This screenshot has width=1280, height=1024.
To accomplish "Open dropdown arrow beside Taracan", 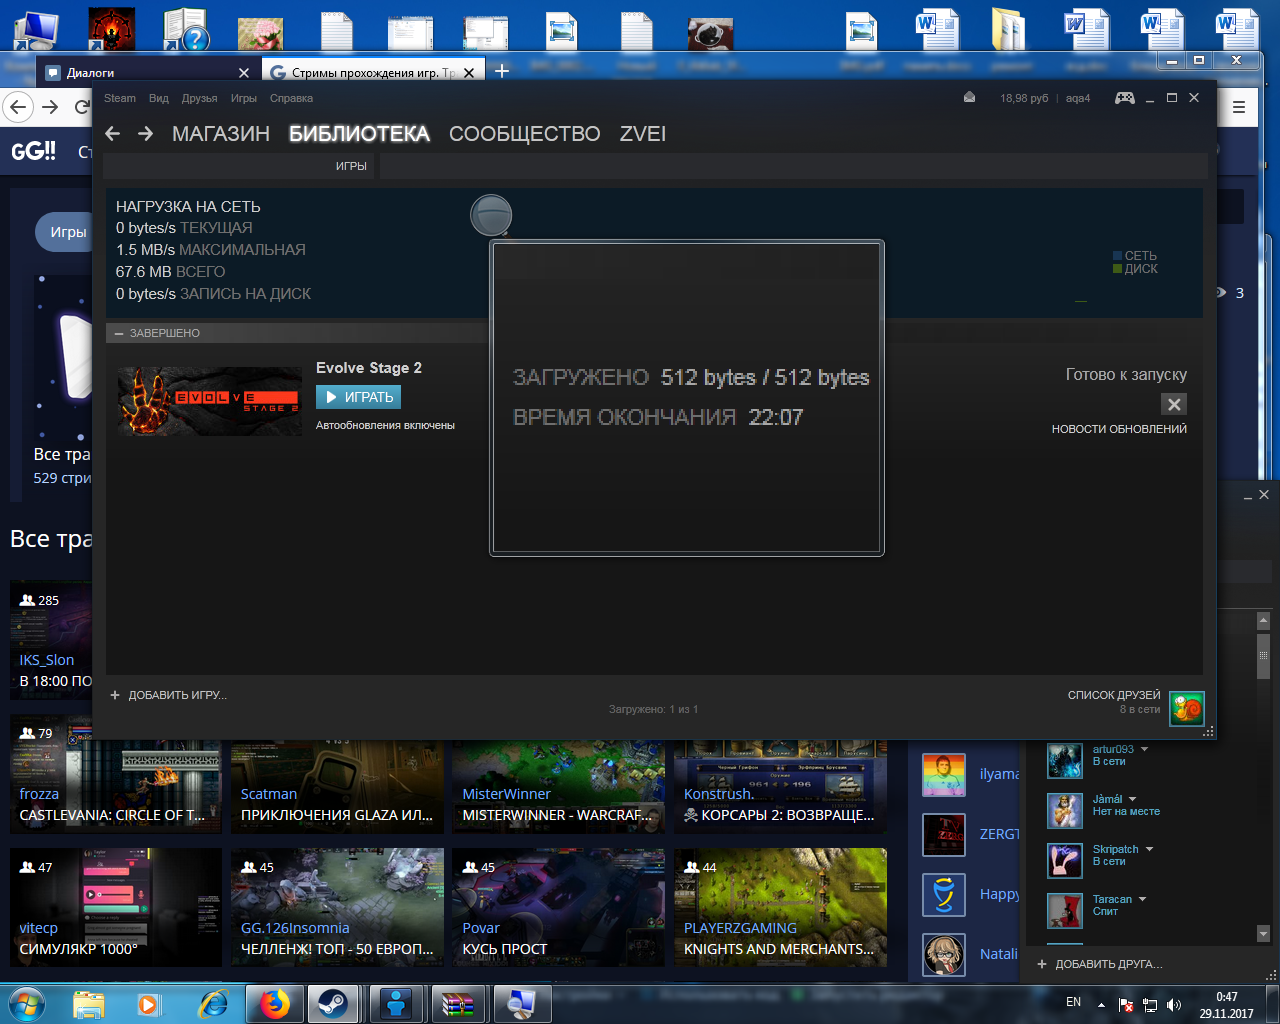I will tap(1143, 899).
